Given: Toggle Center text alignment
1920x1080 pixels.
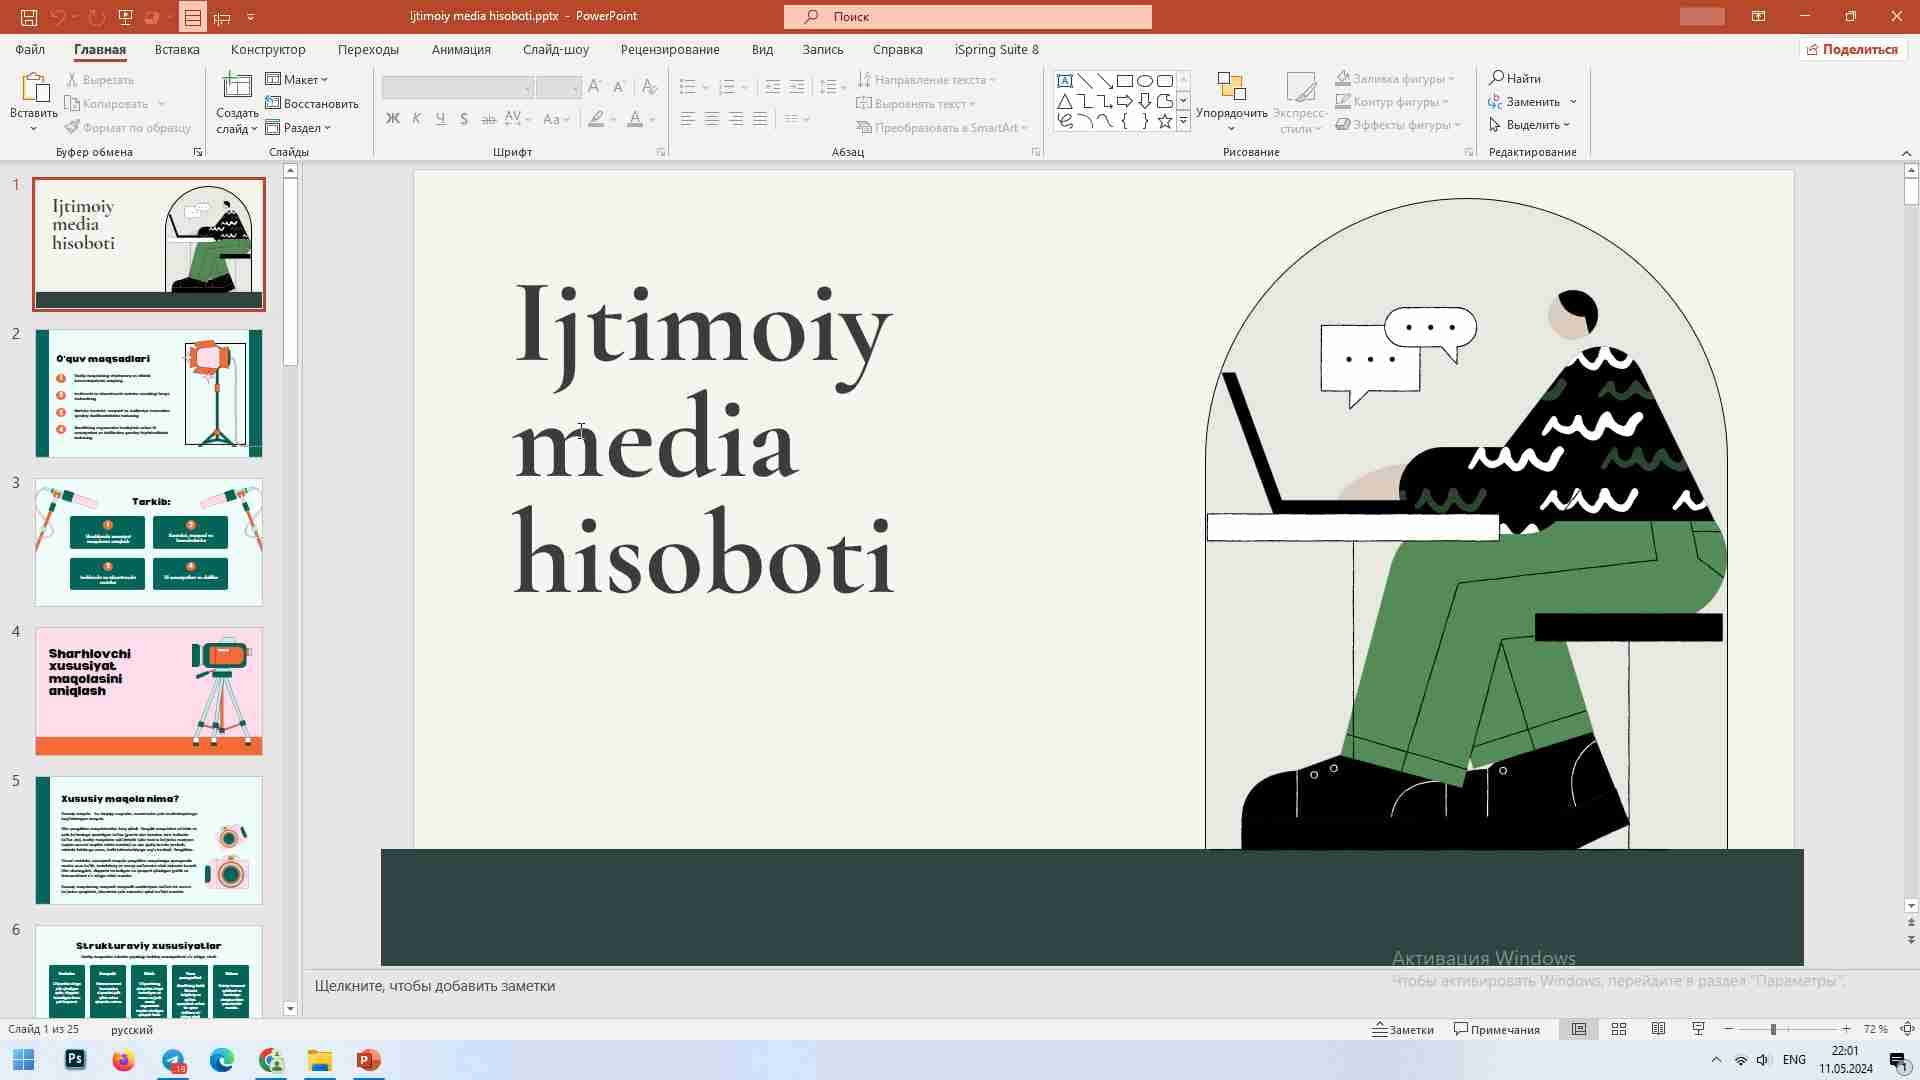Looking at the screenshot, I should (712, 119).
